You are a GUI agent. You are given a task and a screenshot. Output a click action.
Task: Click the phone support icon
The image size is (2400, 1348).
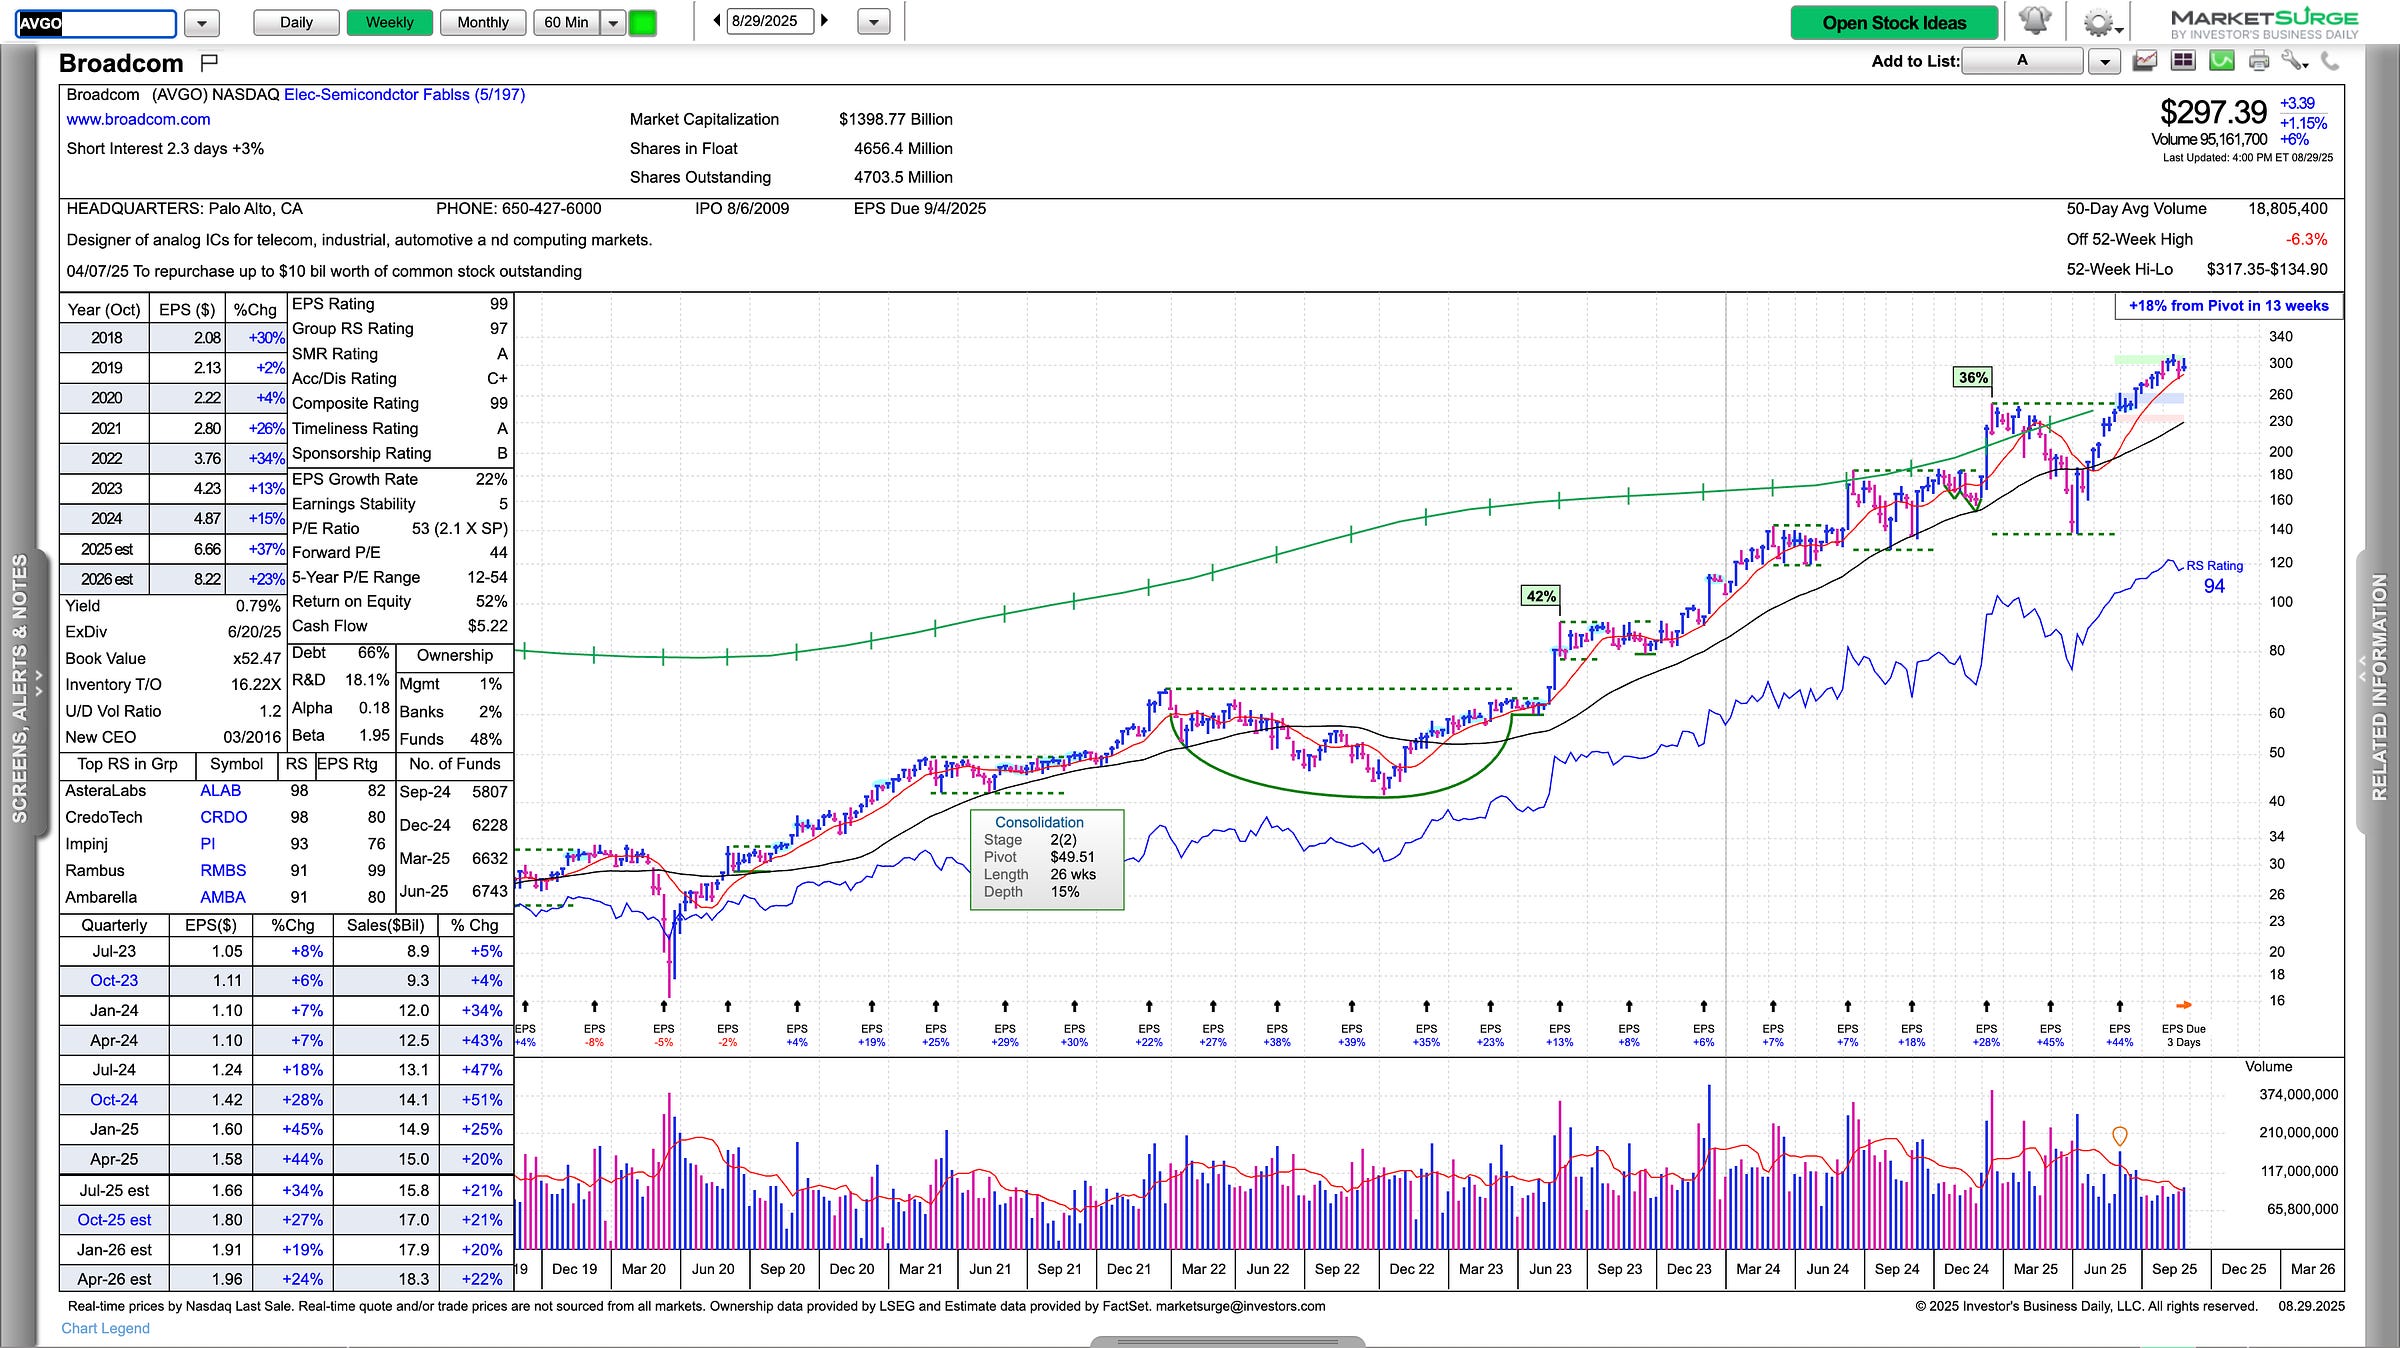pos(2330,62)
